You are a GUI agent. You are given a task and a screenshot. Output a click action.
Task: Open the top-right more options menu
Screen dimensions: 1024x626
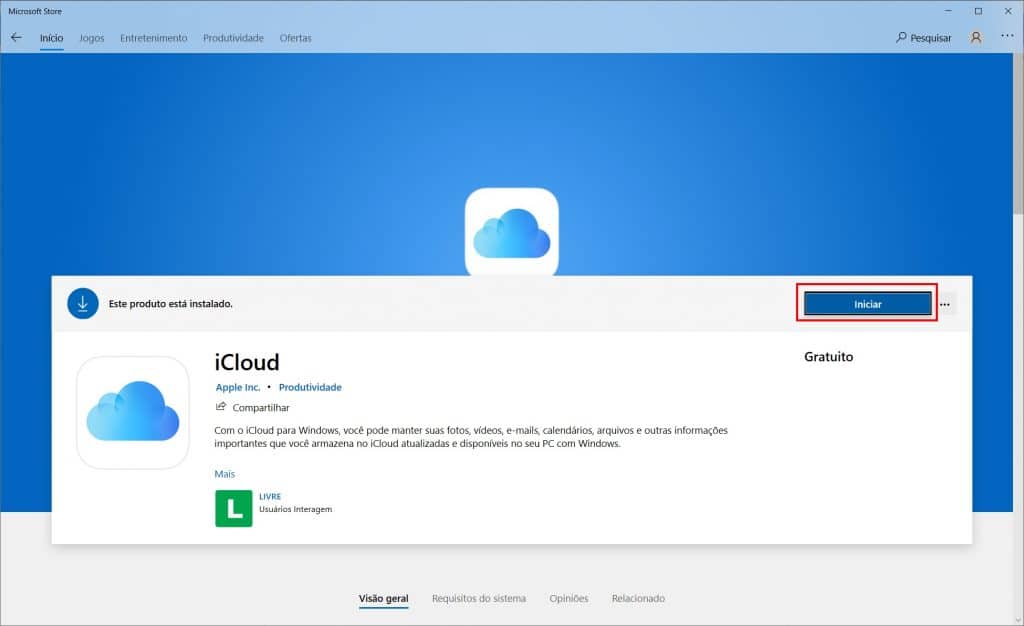(x=1007, y=36)
